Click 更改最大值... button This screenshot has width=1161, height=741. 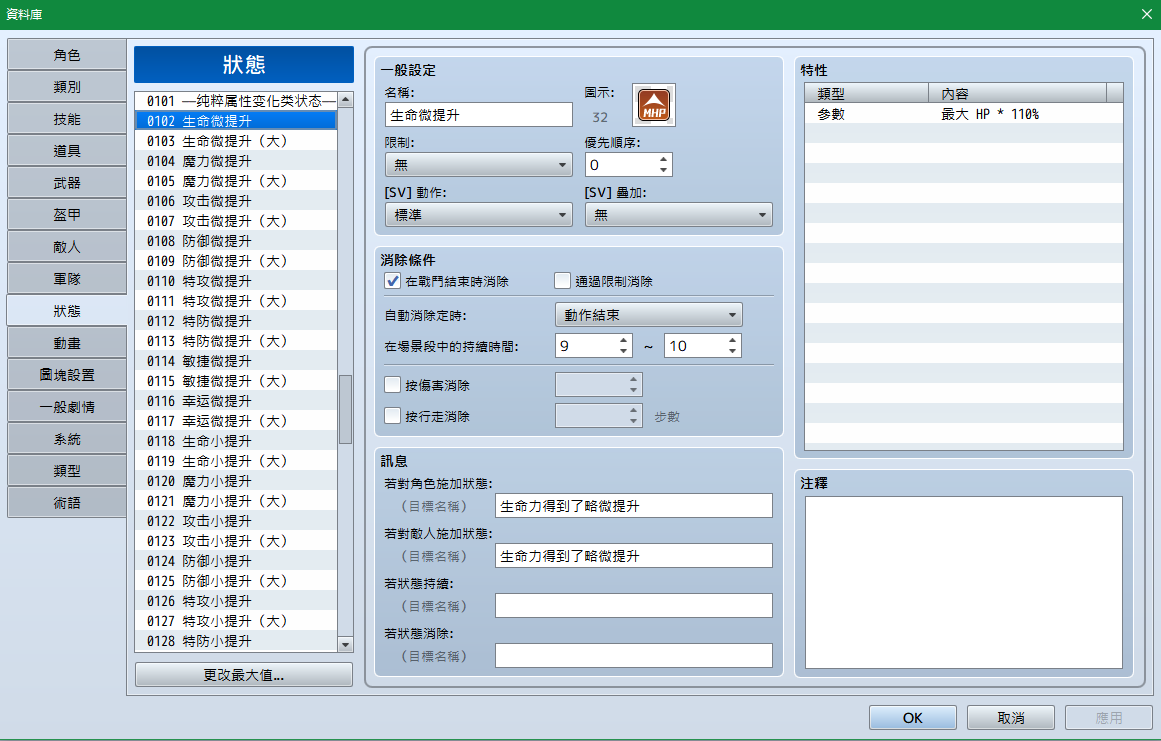pyautogui.click(x=244, y=675)
